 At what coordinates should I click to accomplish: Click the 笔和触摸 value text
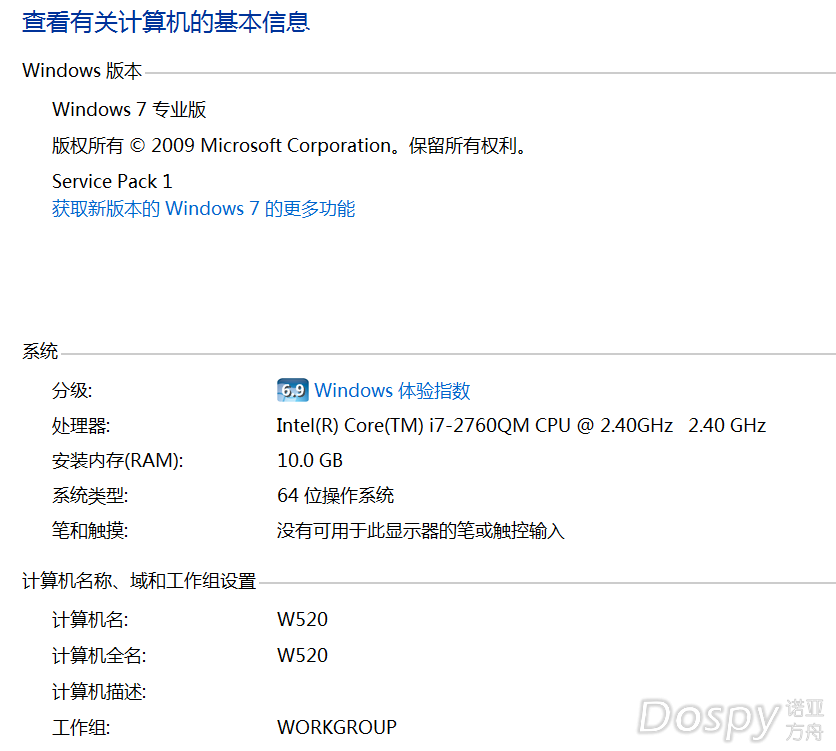point(420,531)
